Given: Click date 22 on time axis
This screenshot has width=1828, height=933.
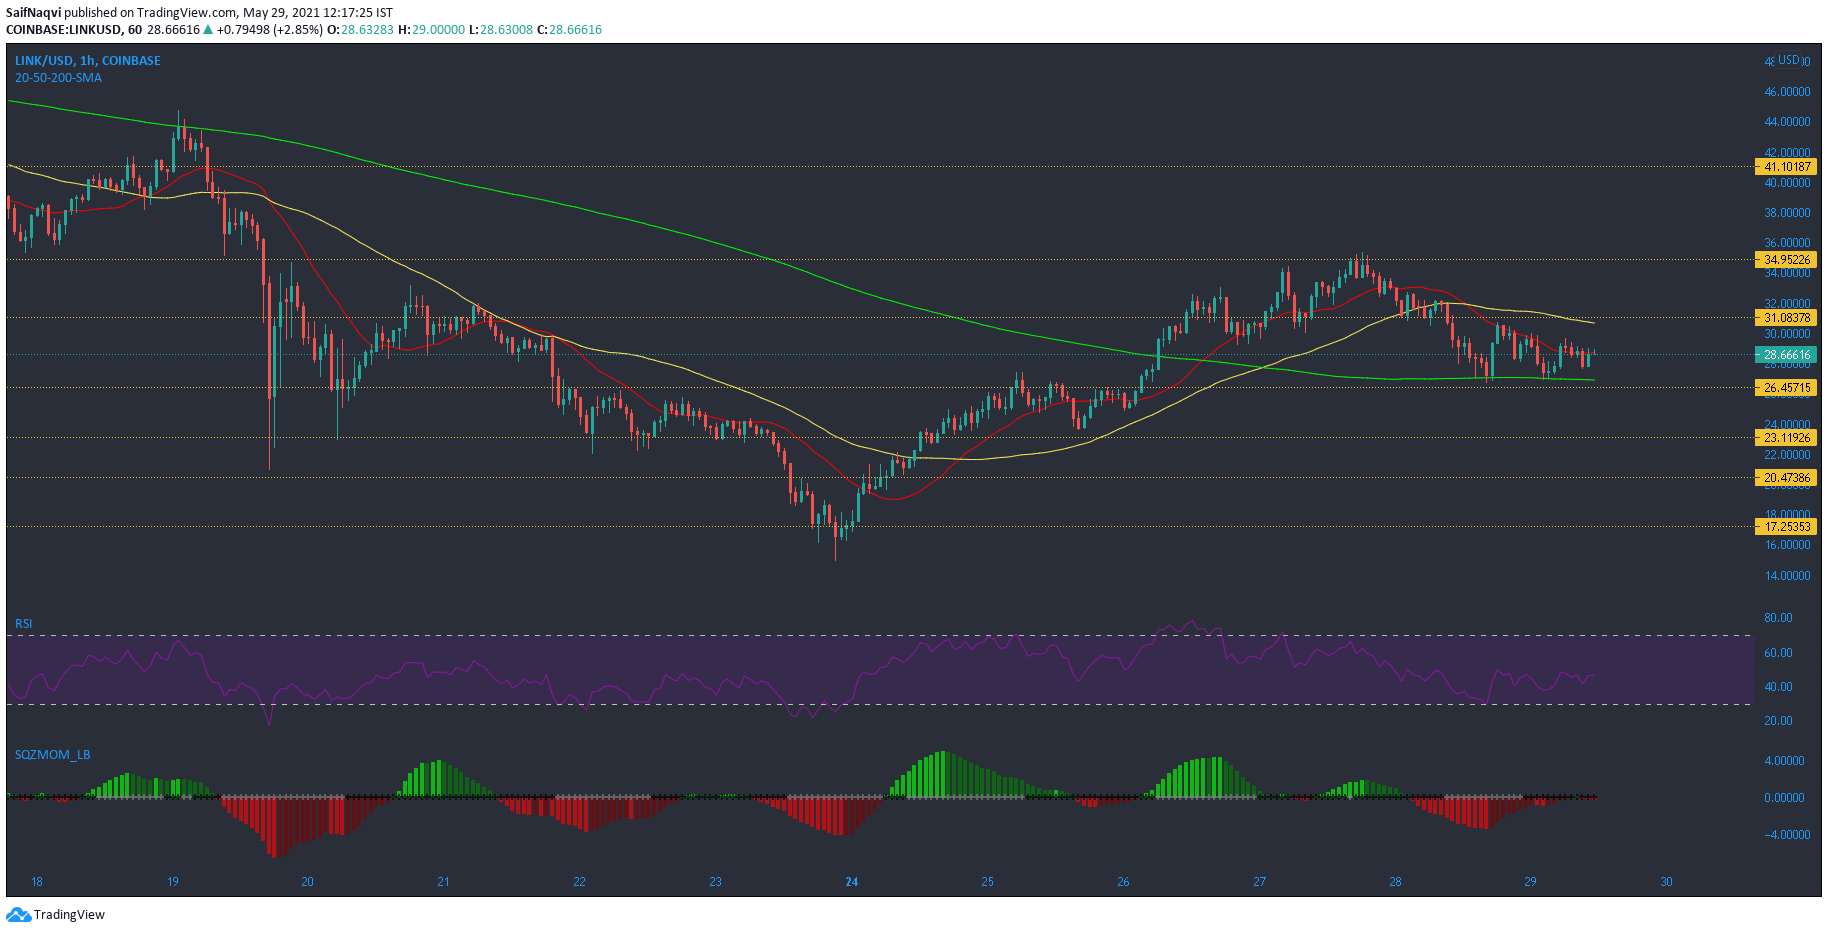Looking at the screenshot, I should (579, 882).
